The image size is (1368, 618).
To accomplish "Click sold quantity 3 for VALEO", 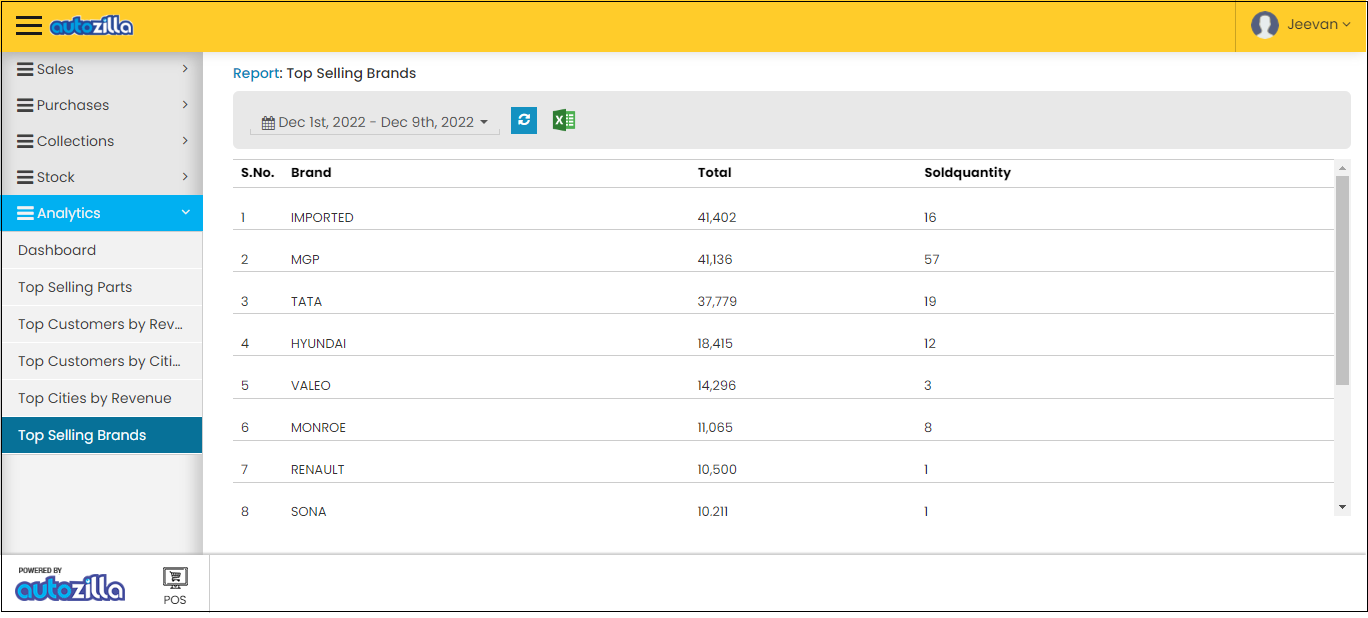I will tap(928, 385).
